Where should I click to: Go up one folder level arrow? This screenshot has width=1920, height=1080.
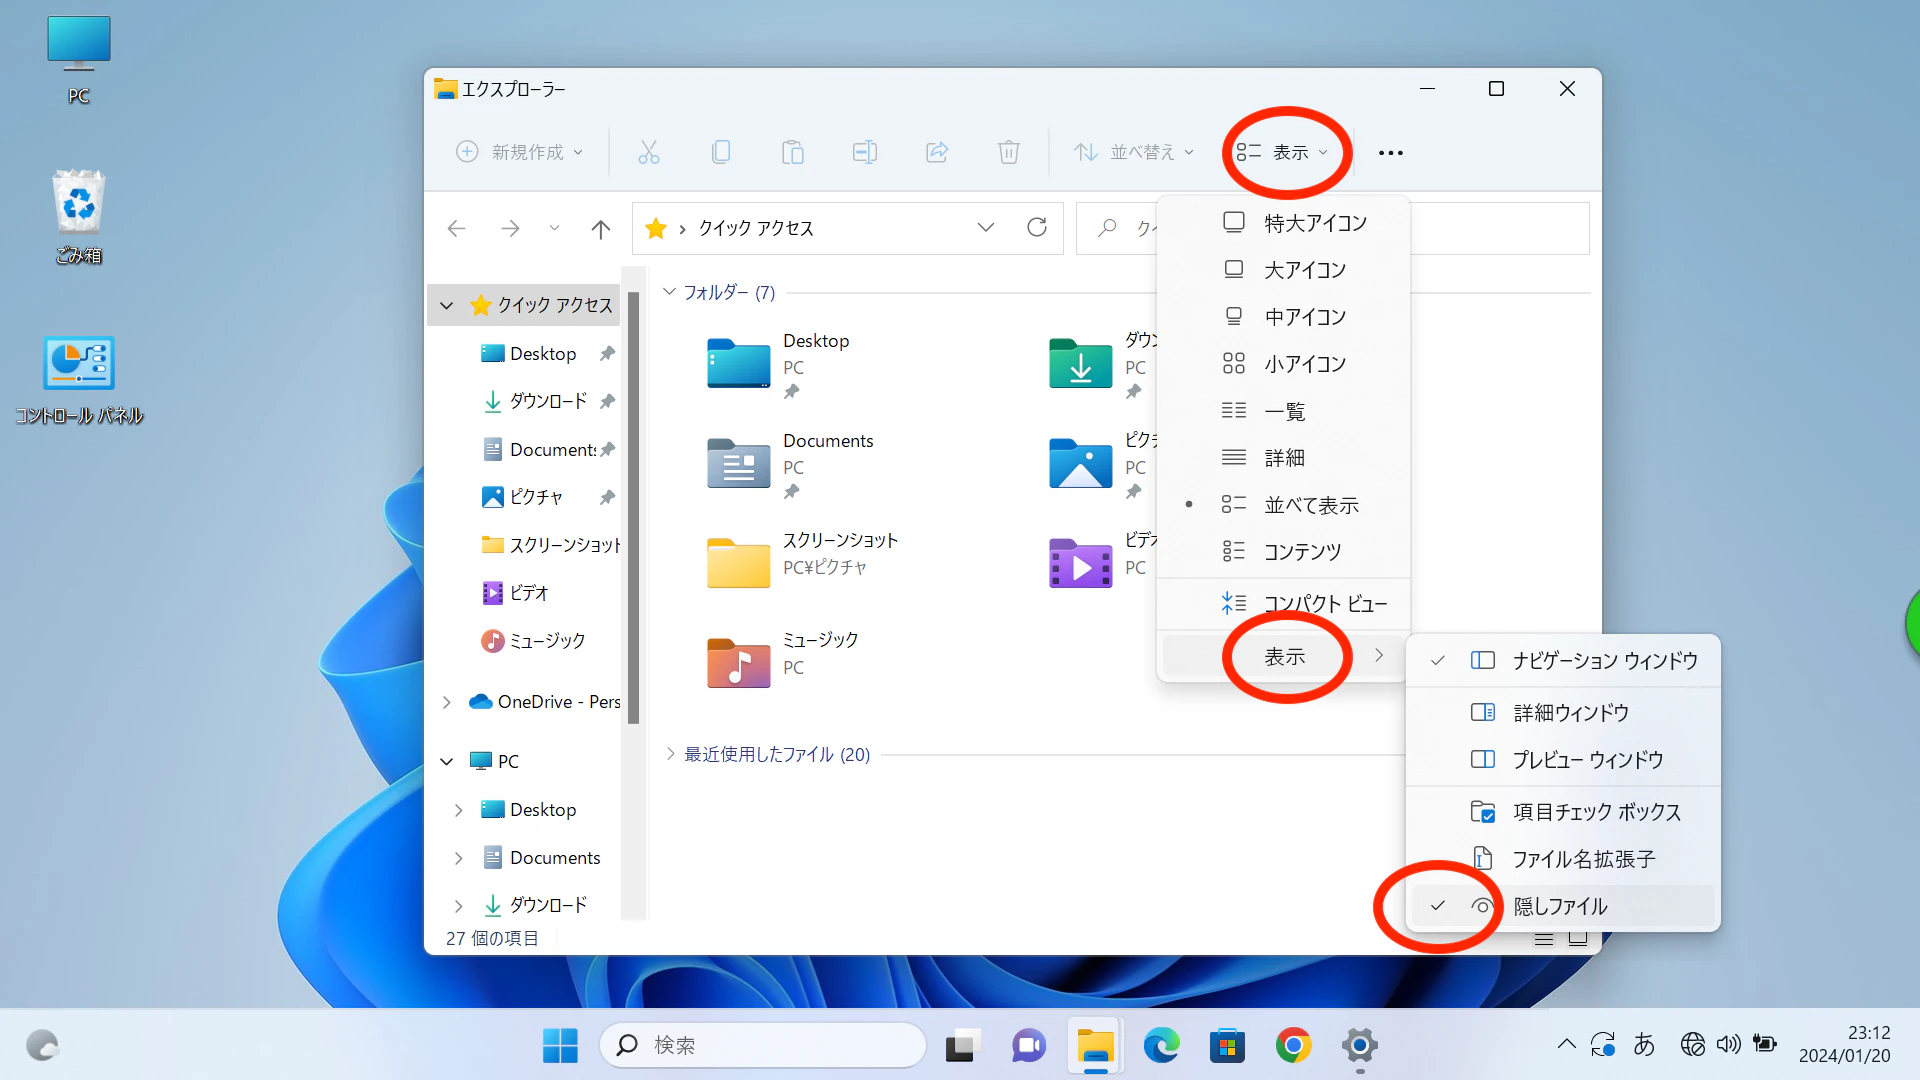[601, 229]
